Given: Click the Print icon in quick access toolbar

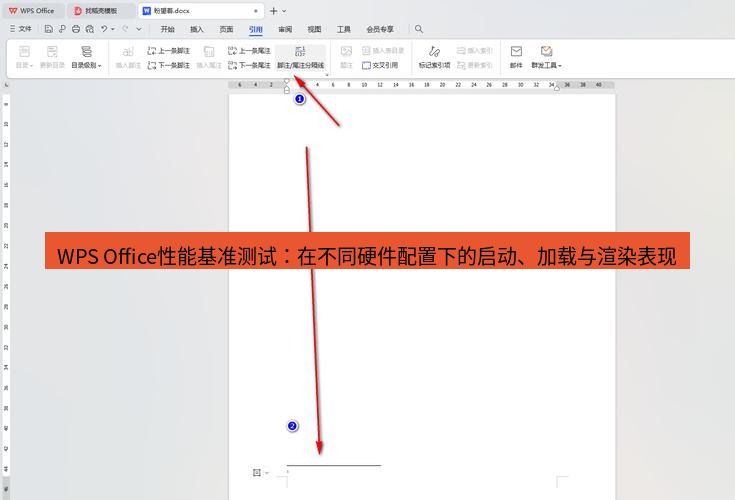Looking at the screenshot, I should [x=76, y=29].
